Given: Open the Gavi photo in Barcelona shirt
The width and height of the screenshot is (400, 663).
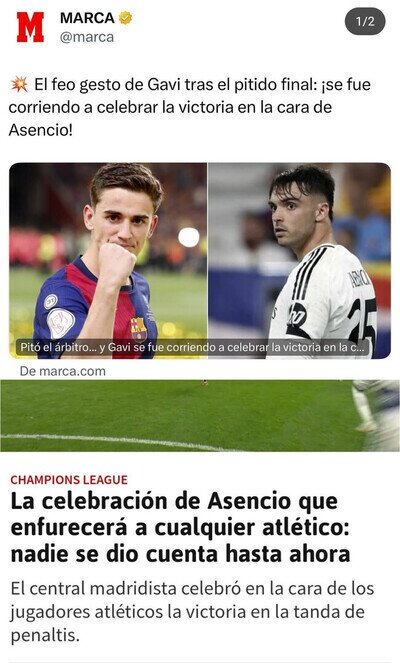Looking at the screenshot, I should [x=108, y=260].
